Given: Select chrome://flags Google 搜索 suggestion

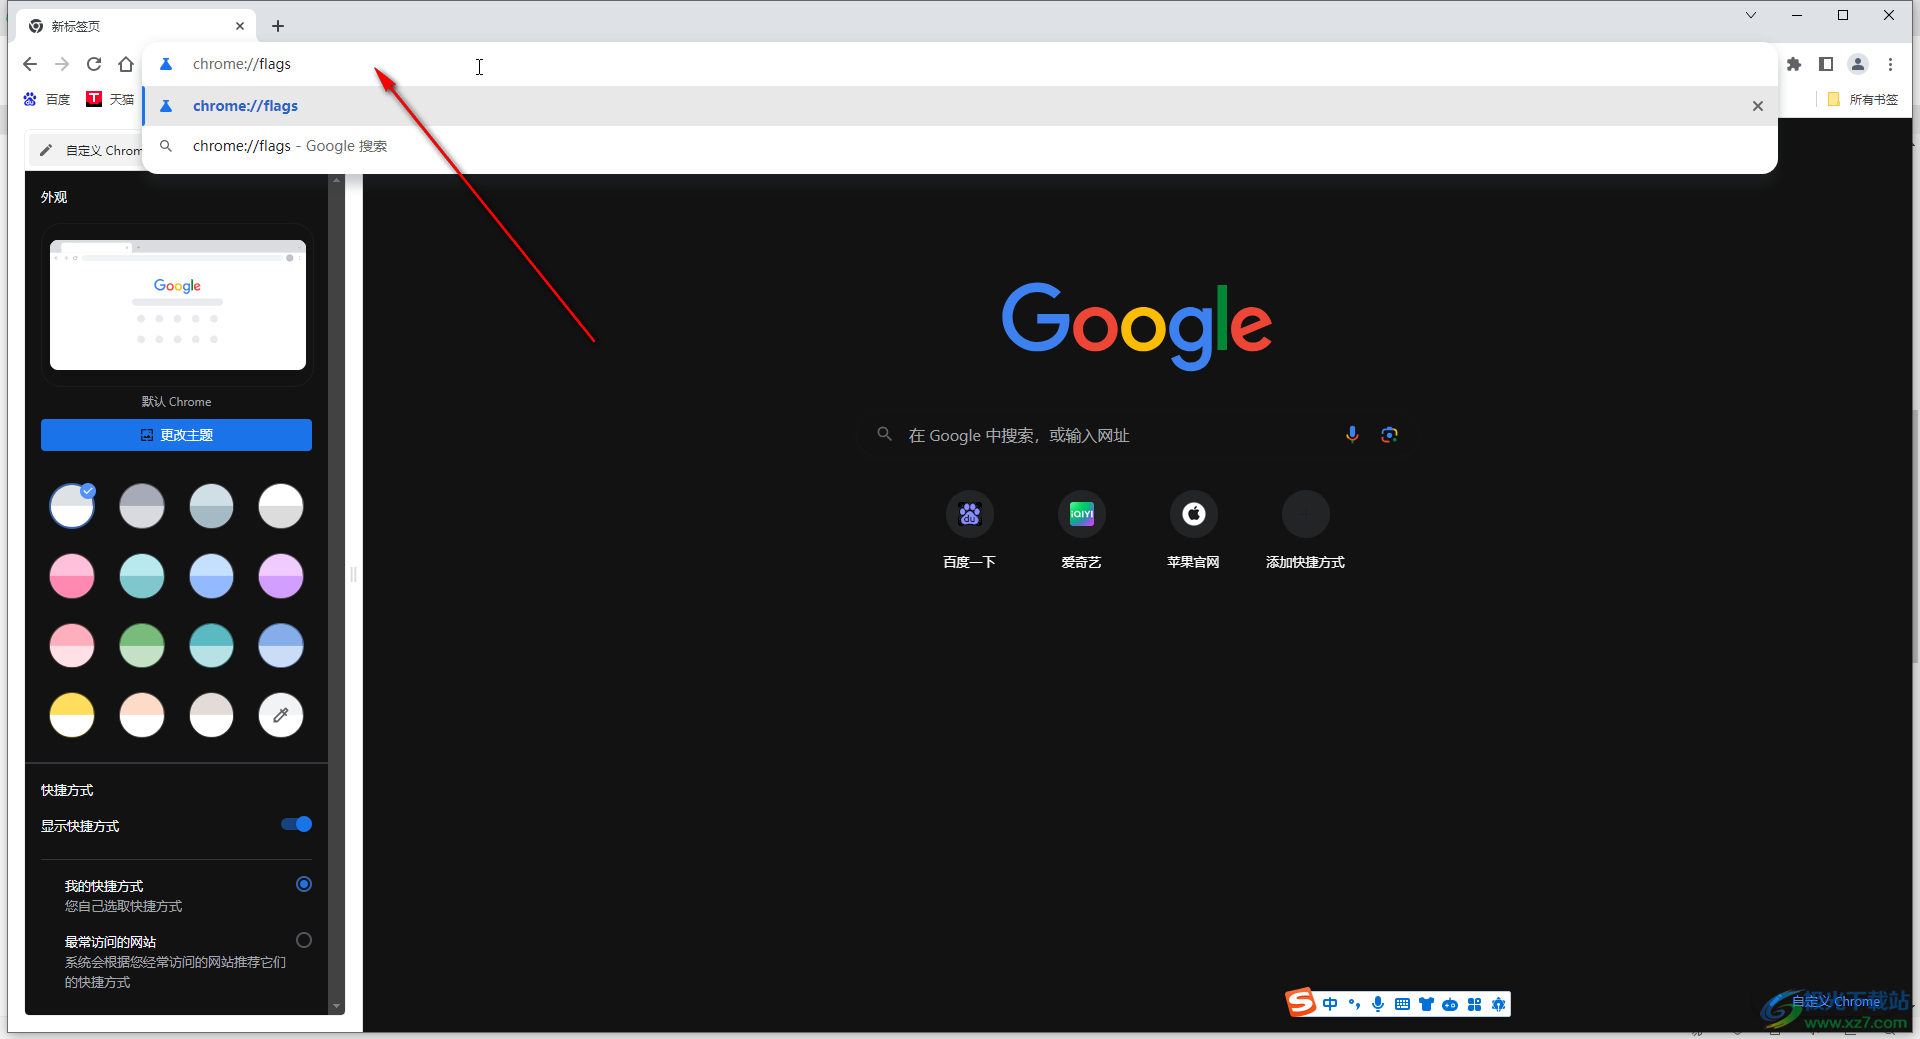Looking at the screenshot, I should pyautogui.click(x=960, y=146).
